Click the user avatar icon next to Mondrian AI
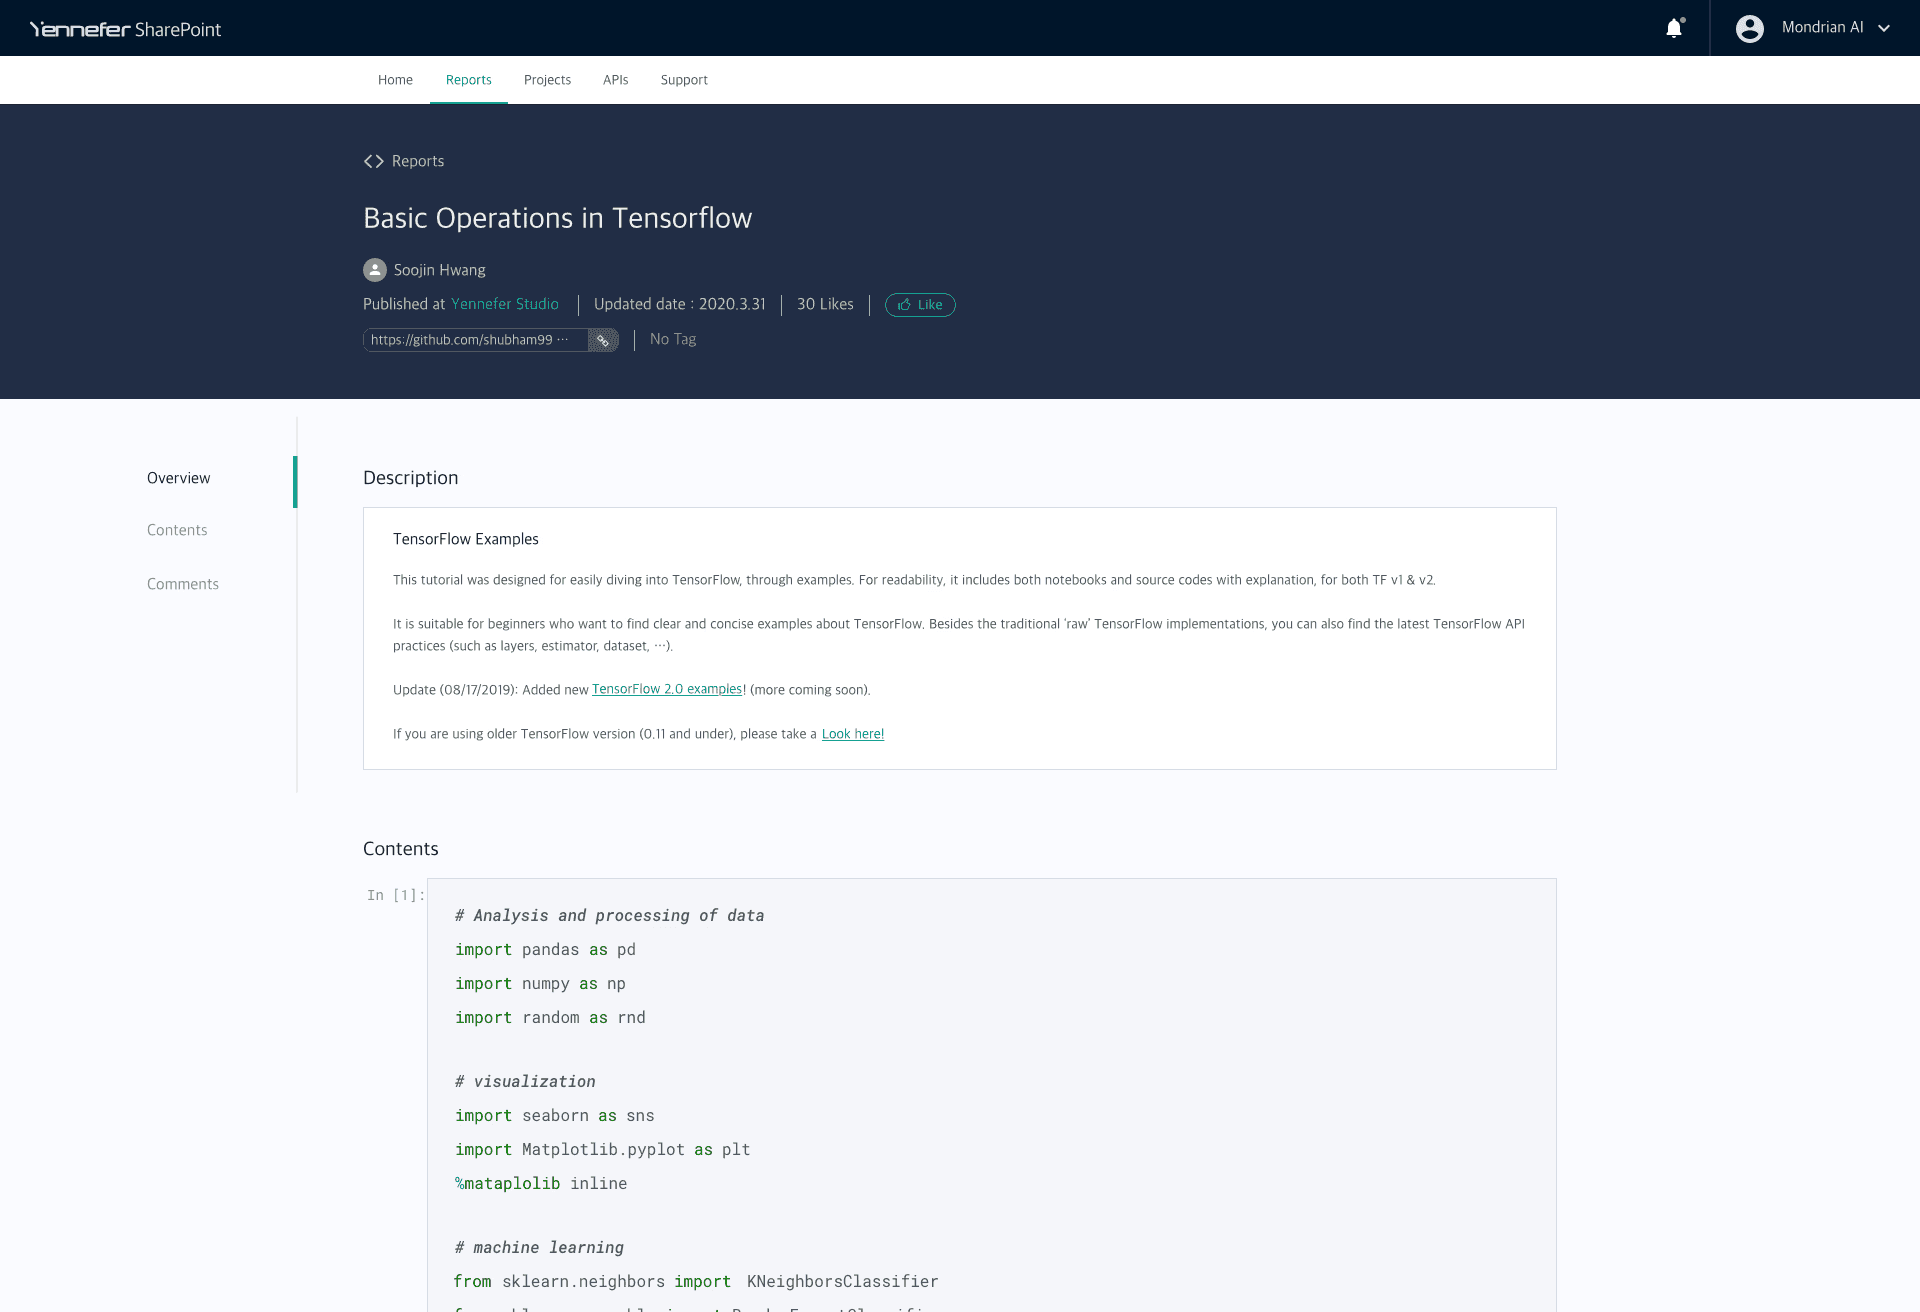Viewport: 1920px width, 1312px height. click(1750, 28)
